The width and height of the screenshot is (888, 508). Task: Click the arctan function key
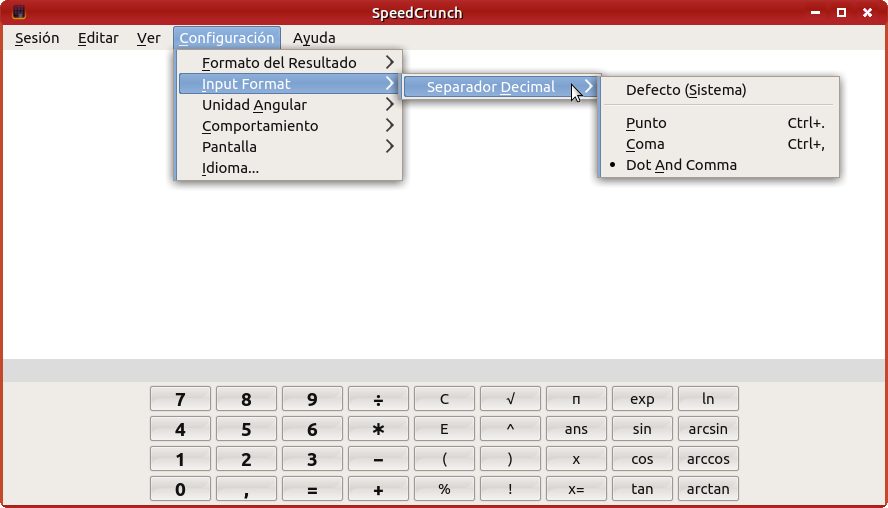(x=708, y=489)
